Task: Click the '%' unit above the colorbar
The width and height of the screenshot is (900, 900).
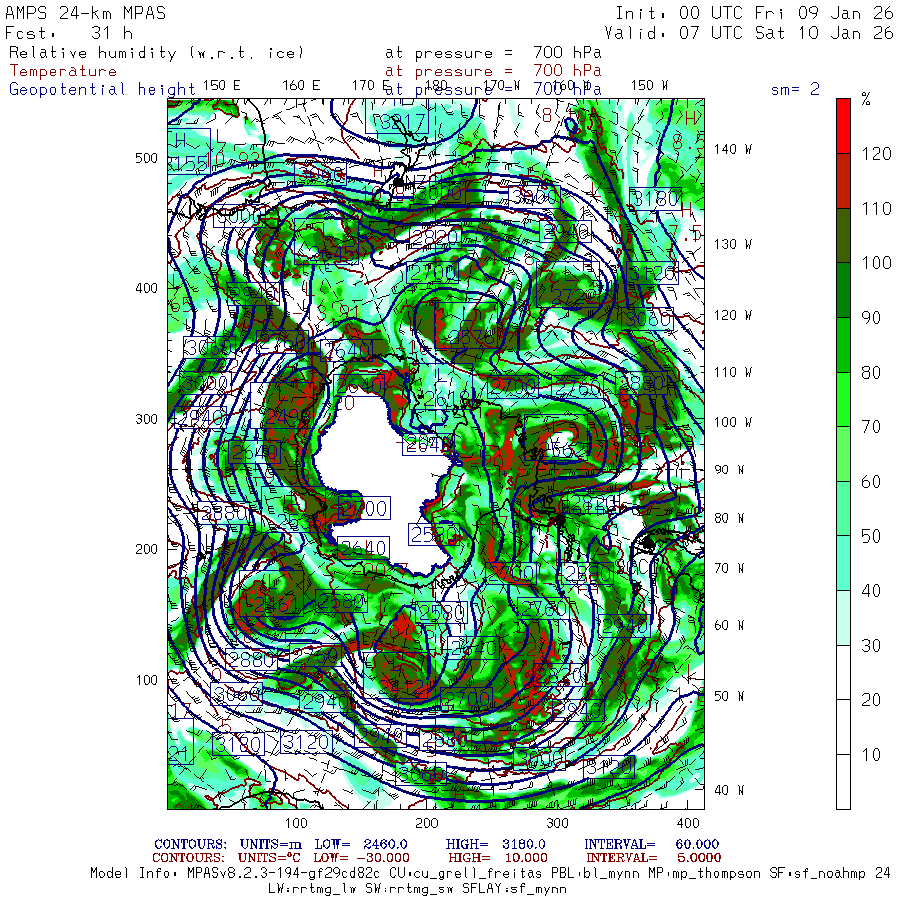Action: (x=866, y=99)
